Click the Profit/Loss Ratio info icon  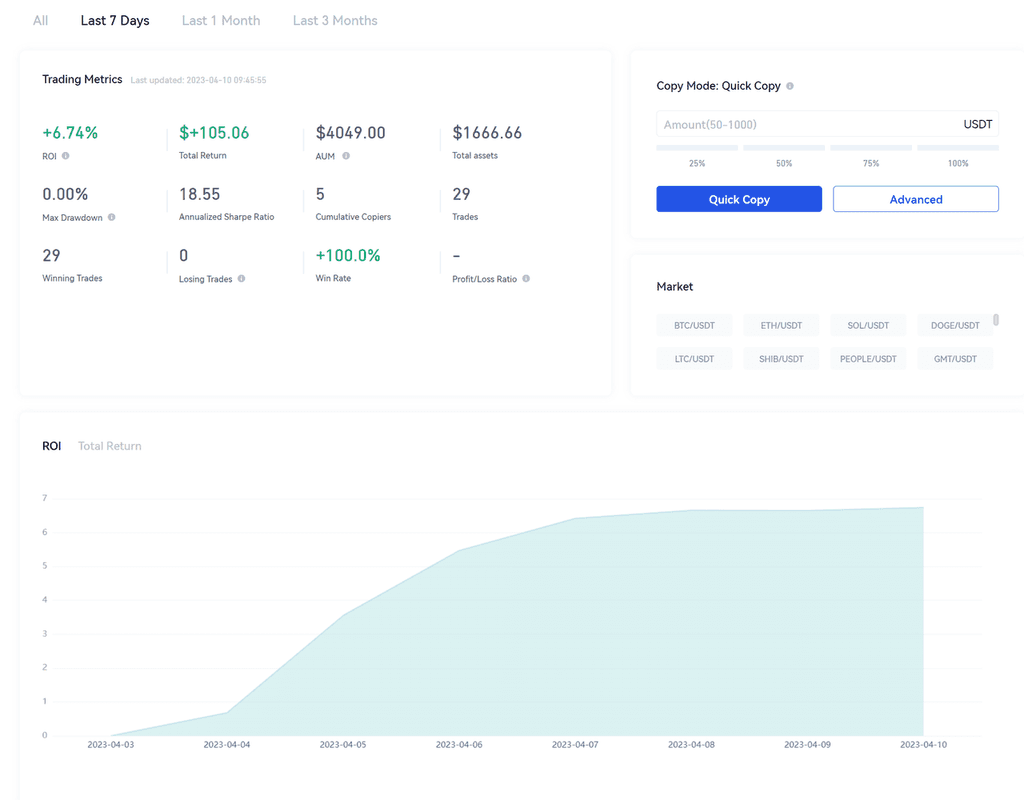click(x=526, y=279)
